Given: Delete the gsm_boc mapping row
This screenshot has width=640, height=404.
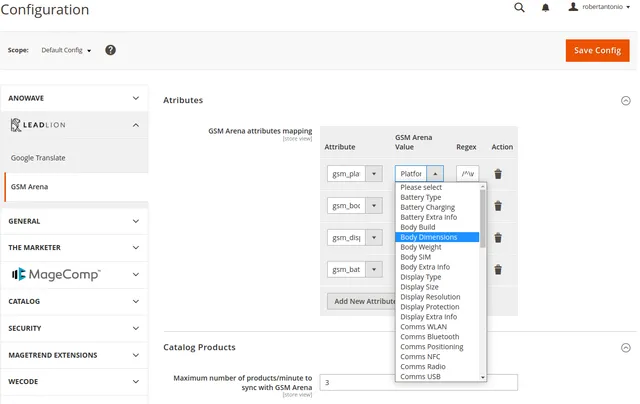Looking at the screenshot, I should click(498, 206).
